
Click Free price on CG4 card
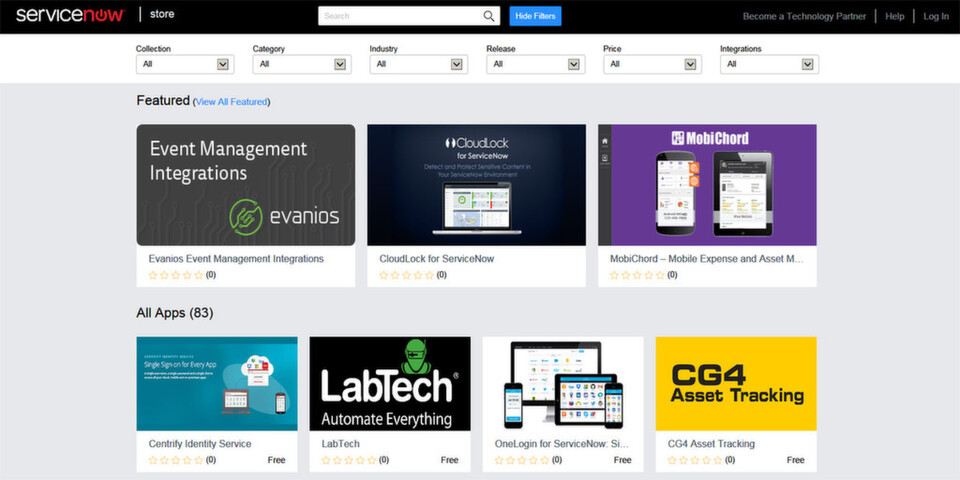tap(795, 460)
